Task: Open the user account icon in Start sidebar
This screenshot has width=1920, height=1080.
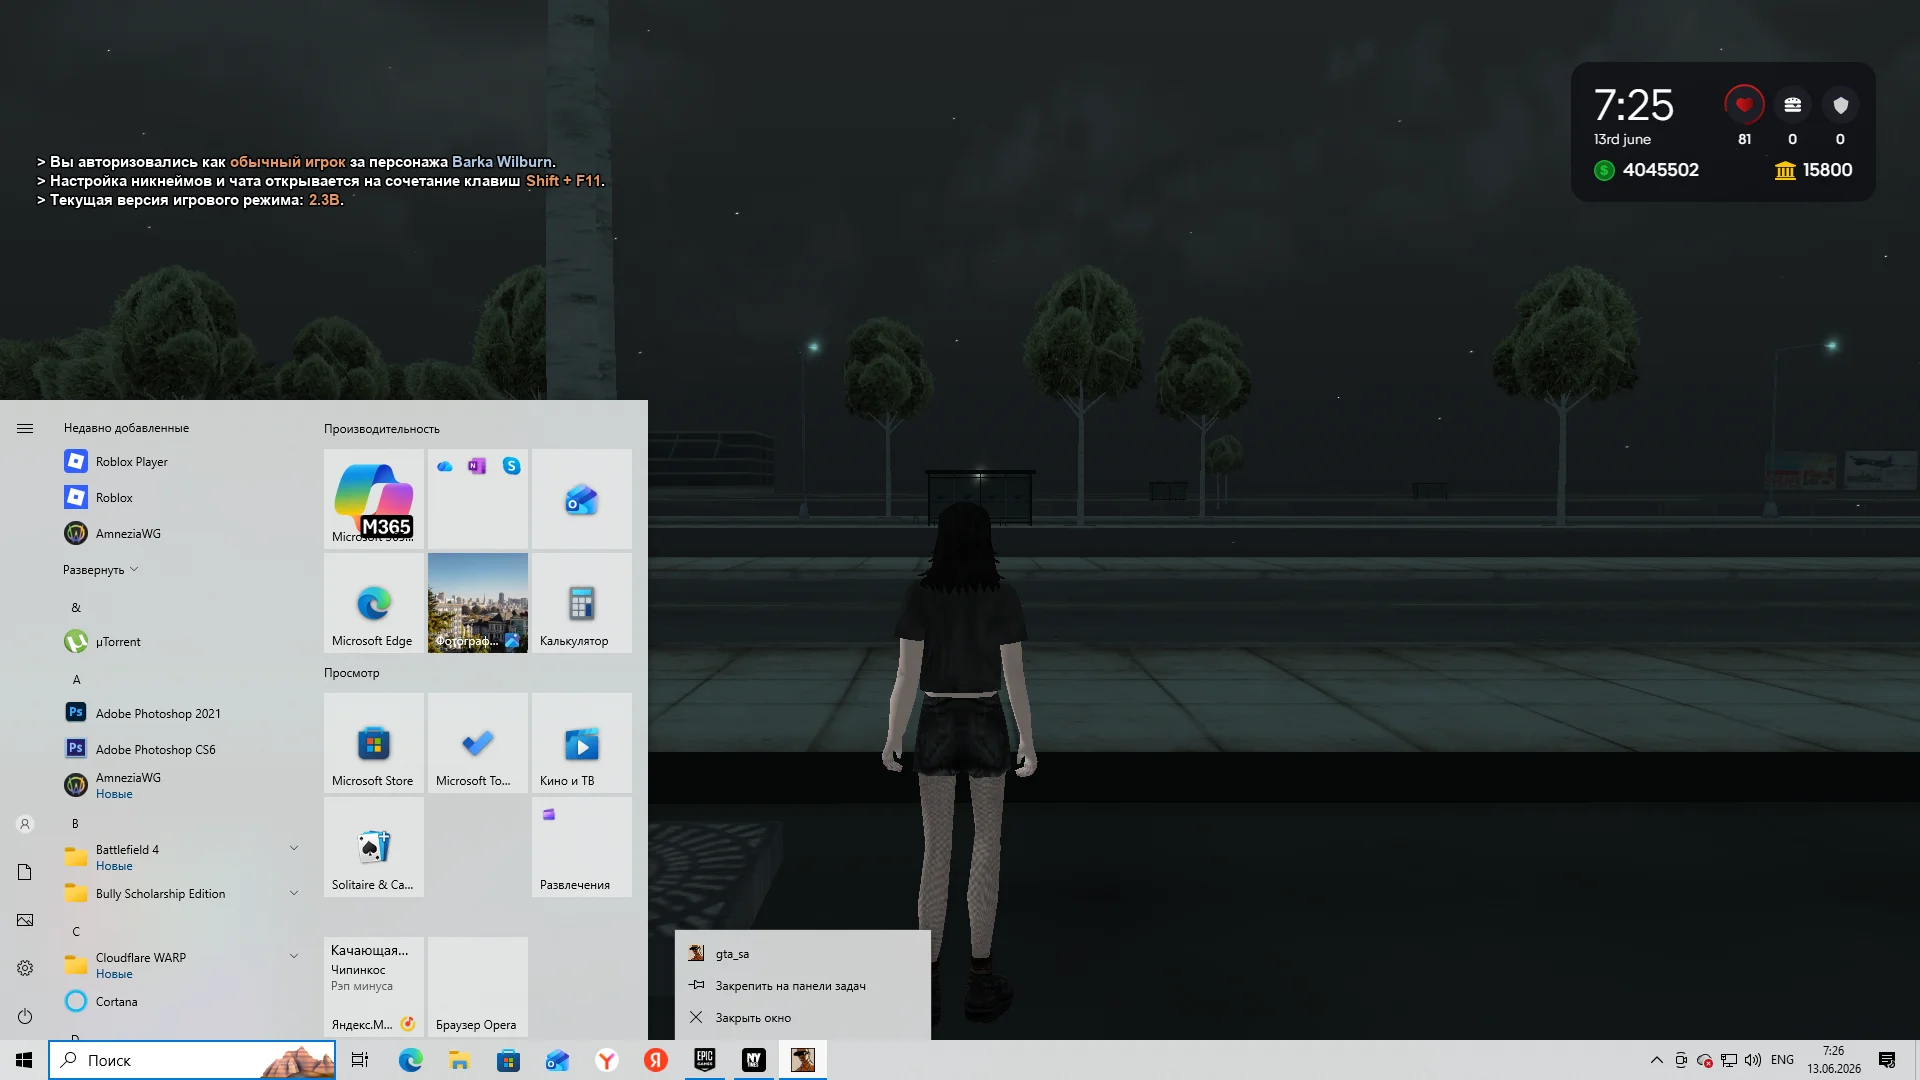Action: click(25, 824)
